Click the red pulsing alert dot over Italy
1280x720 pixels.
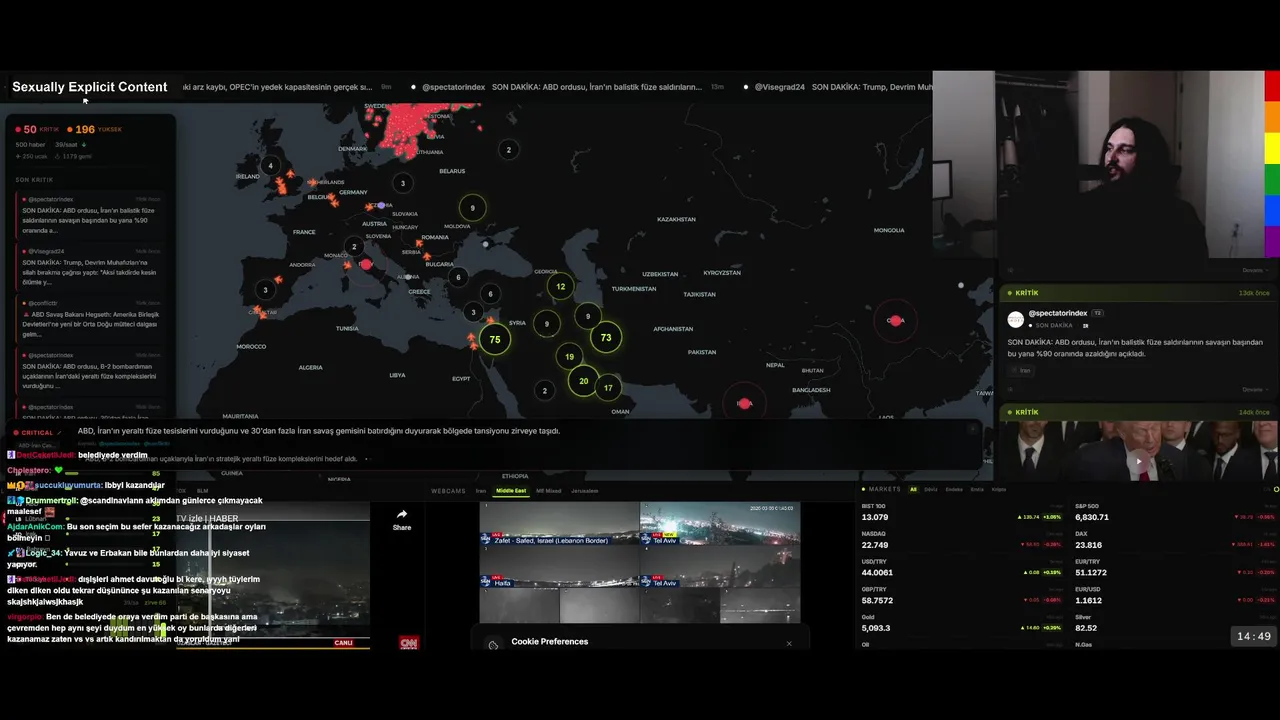pyautogui.click(x=366, y=264)
